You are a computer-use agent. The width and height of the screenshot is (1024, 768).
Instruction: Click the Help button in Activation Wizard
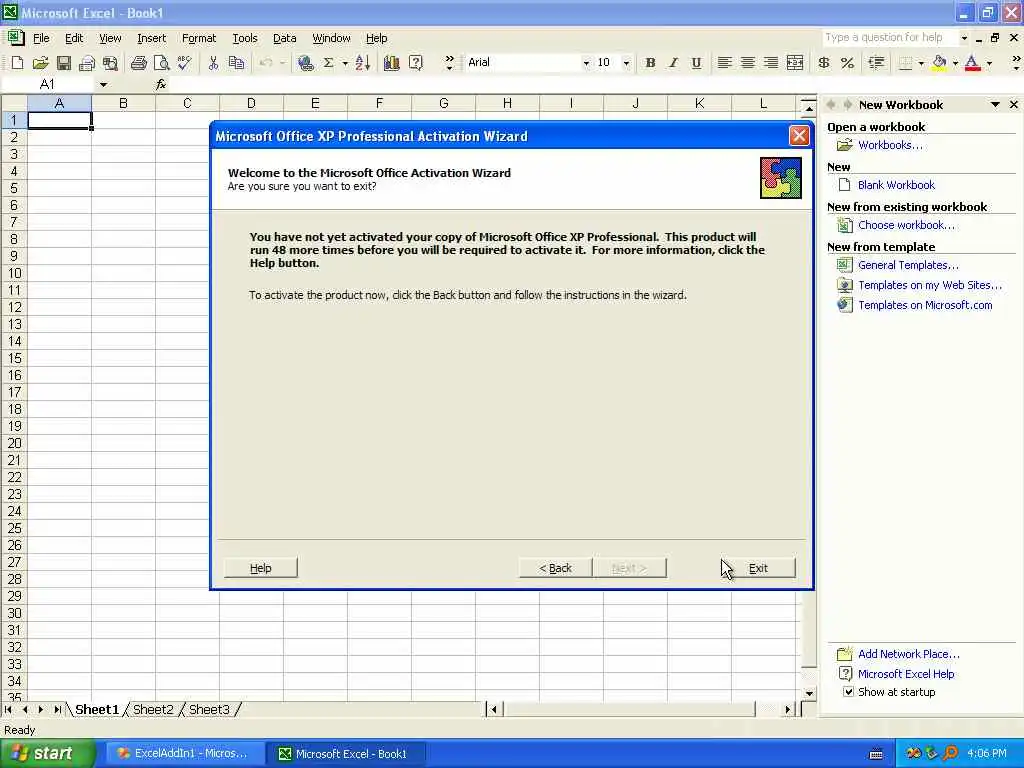(x=261, y=568)
